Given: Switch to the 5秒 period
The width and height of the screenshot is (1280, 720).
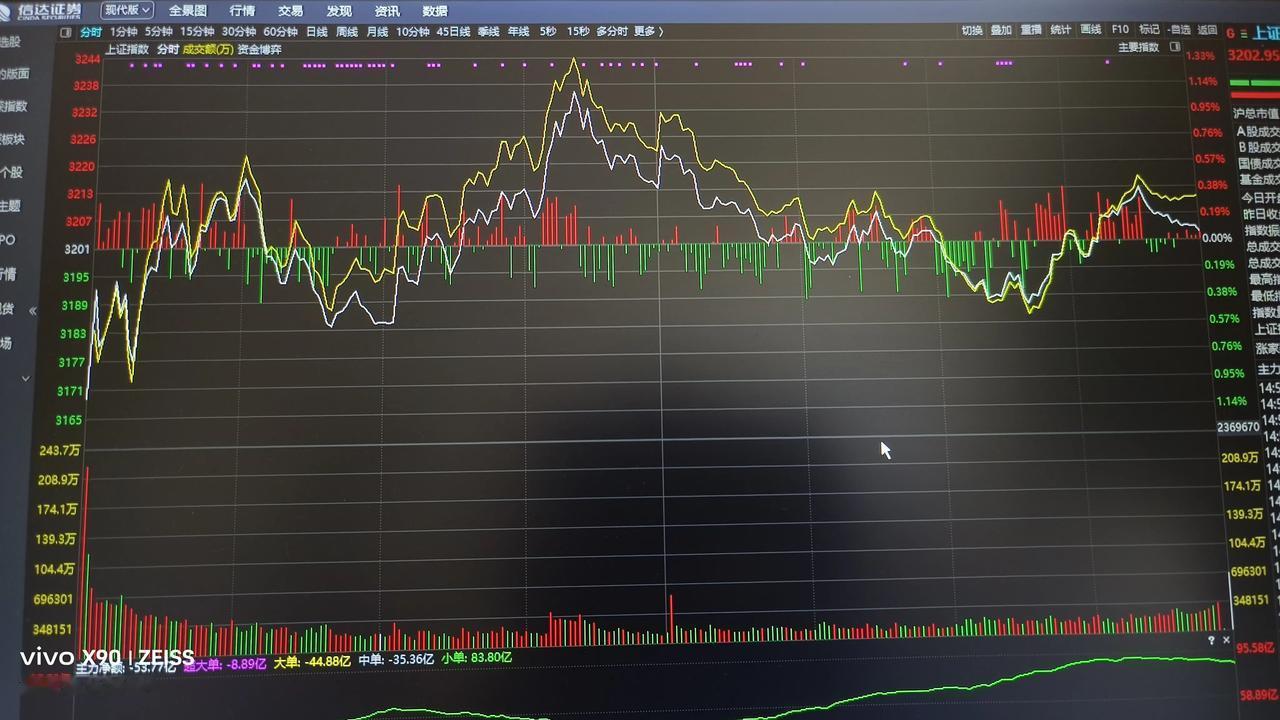Looking at the screenshot, I should pos(548,32).
